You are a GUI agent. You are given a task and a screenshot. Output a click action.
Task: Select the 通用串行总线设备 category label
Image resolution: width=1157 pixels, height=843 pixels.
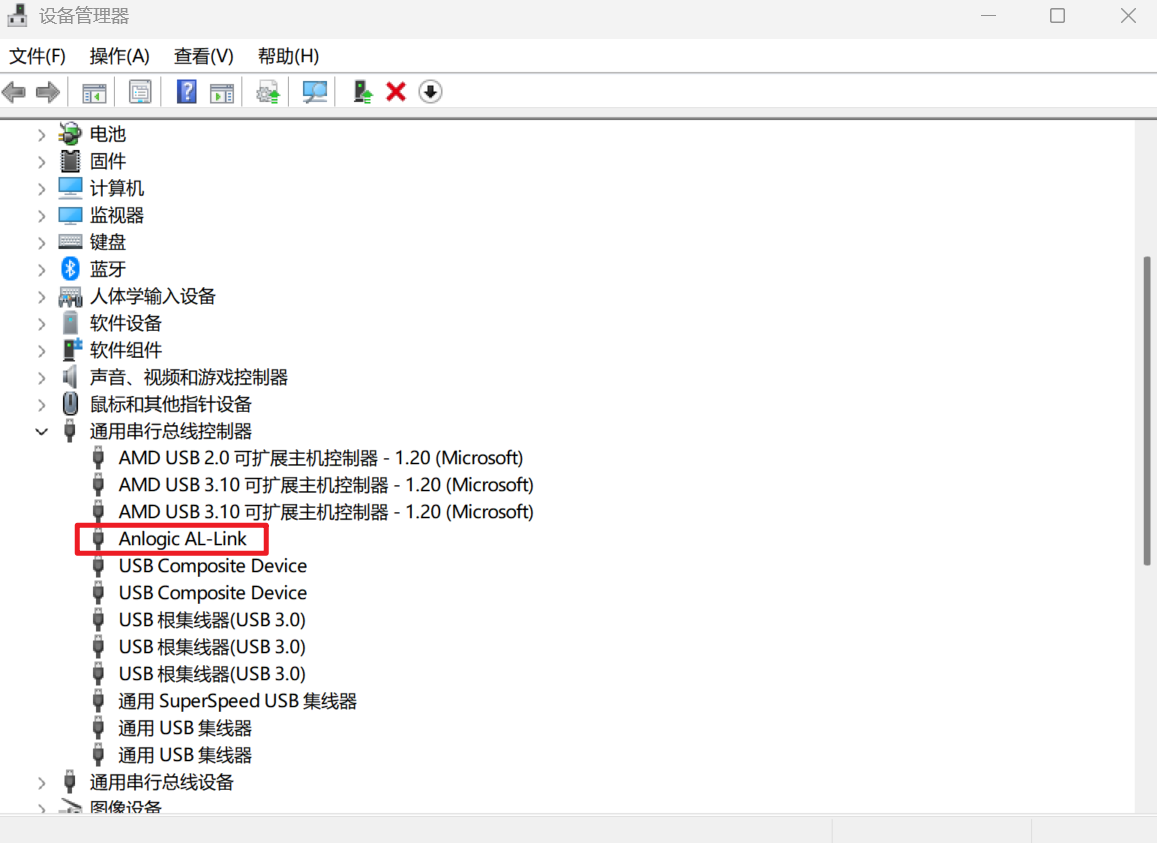pyautogui.click(x=162, y=782)
